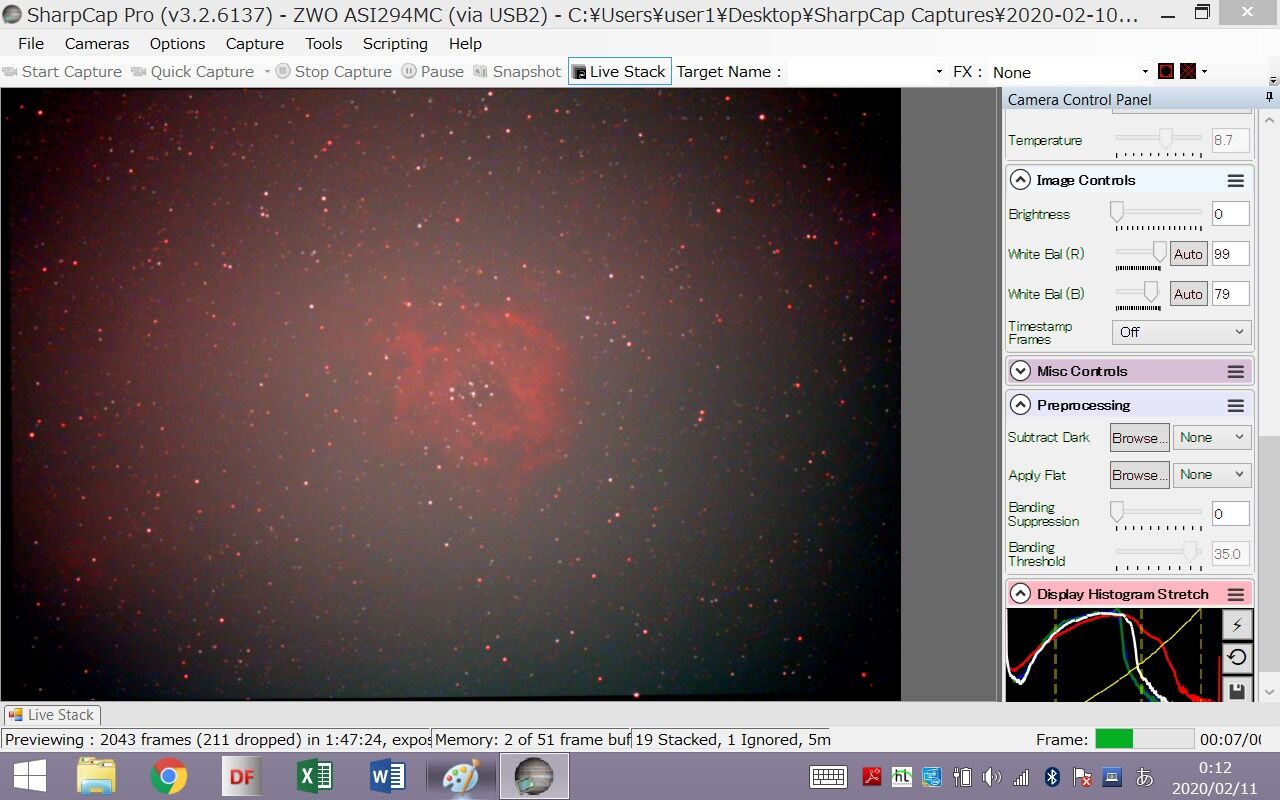The image size is (1280, 800).
Task: Collapse the Display Histogram Stretch section
Action: pos(1020,594)
